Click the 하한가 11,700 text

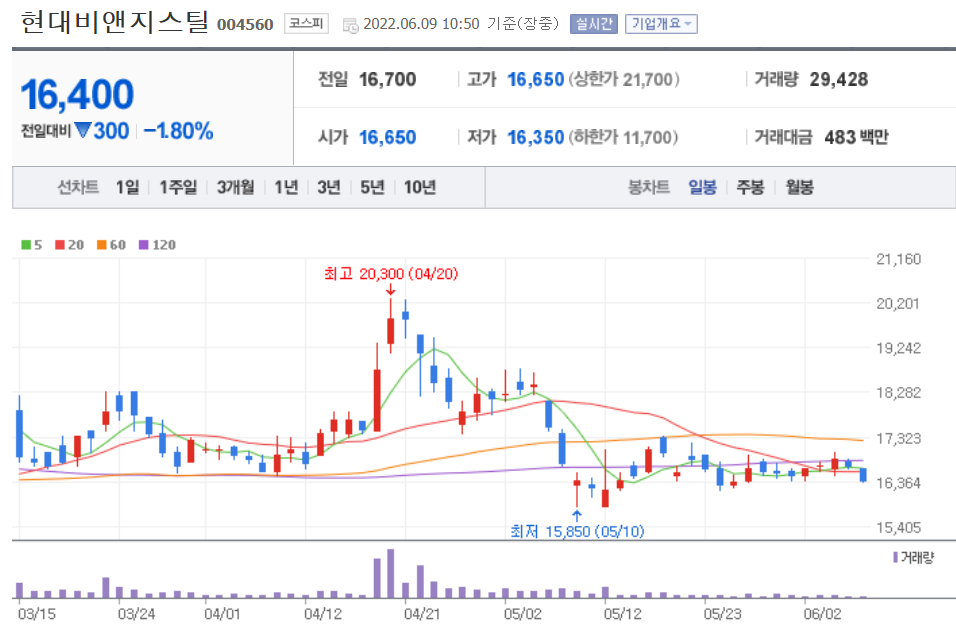(x=623, y=137)
